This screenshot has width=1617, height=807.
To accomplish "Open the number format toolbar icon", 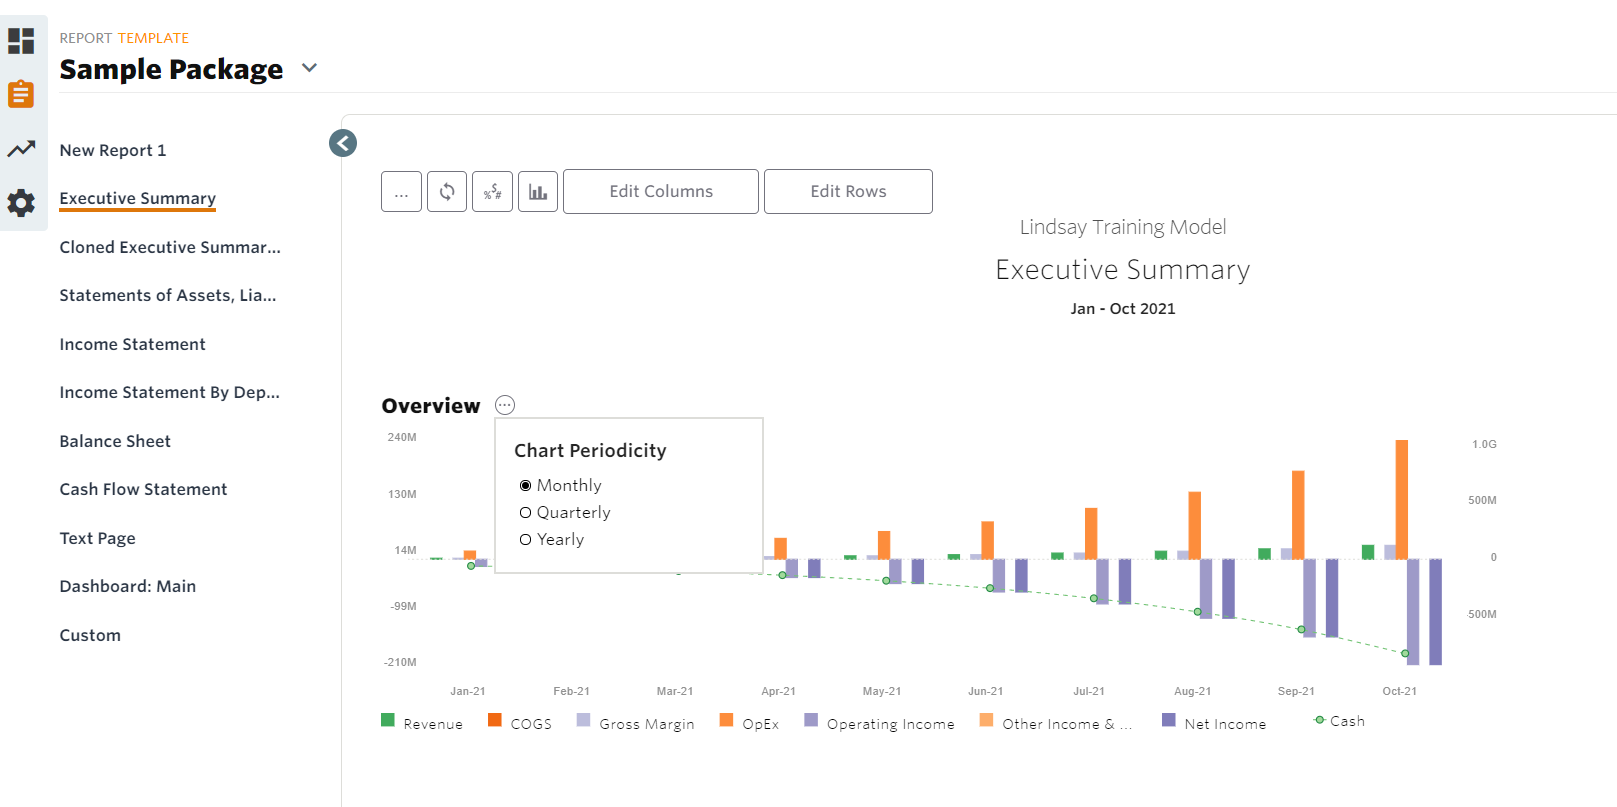I will (x=492, y=191).
